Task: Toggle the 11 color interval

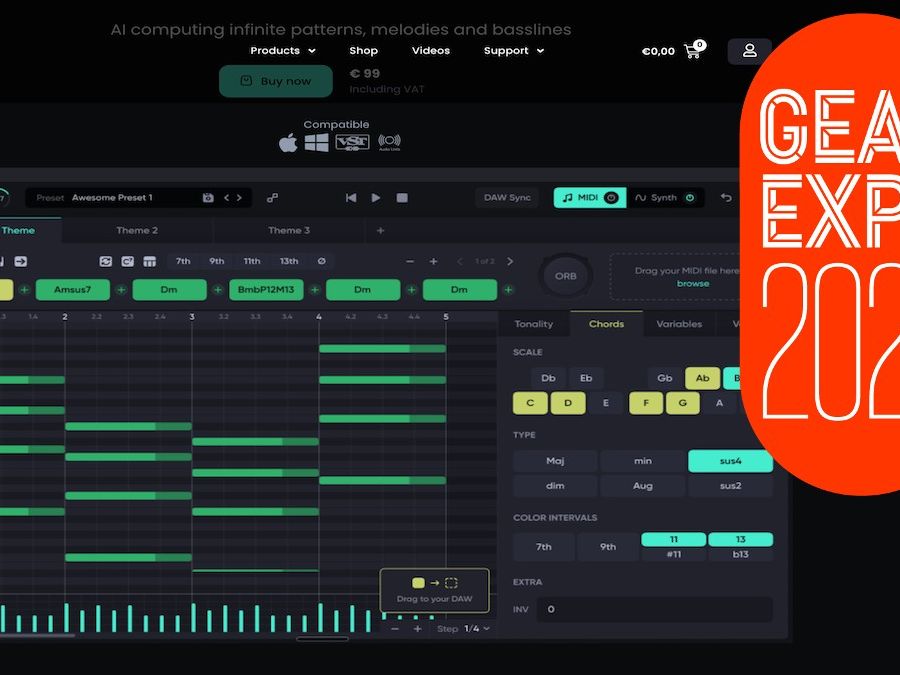Action: coord(674,540)
